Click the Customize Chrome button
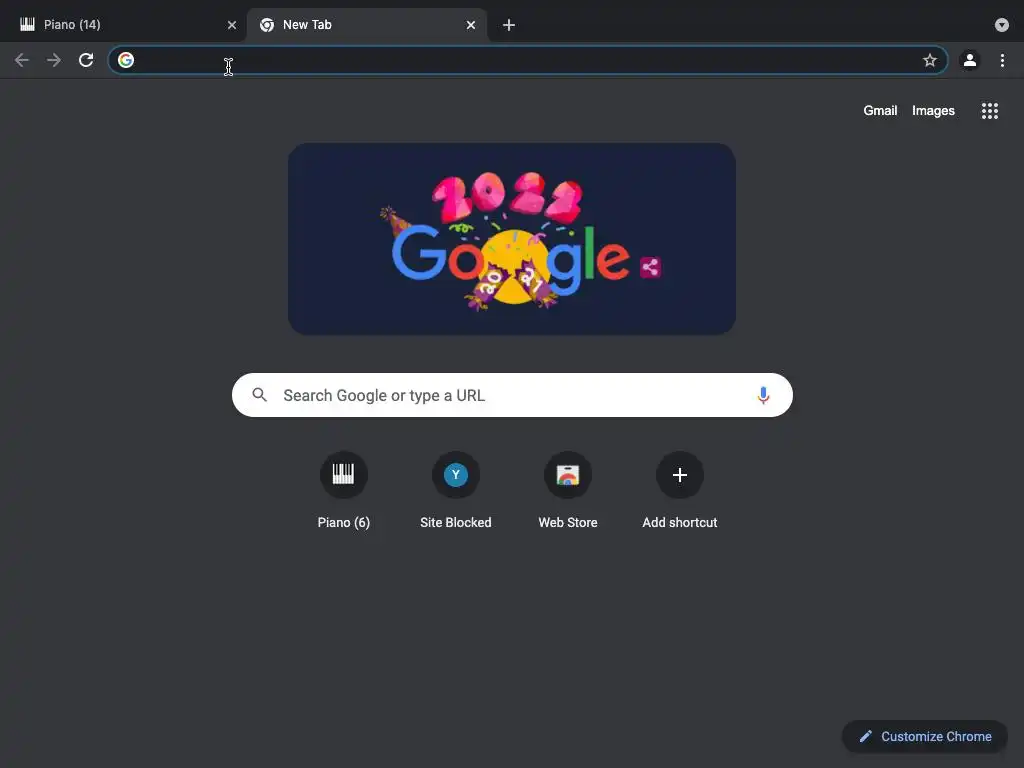 click(x=925, y=737)
